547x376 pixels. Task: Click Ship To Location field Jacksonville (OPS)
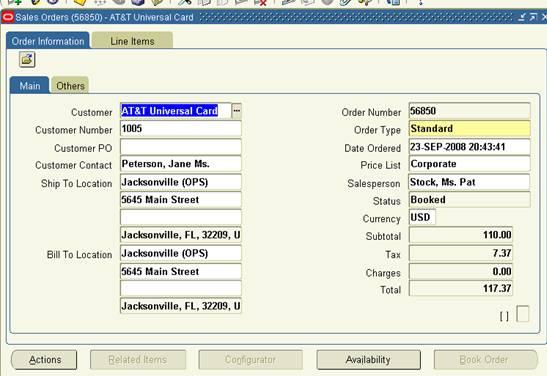(181, 182)
